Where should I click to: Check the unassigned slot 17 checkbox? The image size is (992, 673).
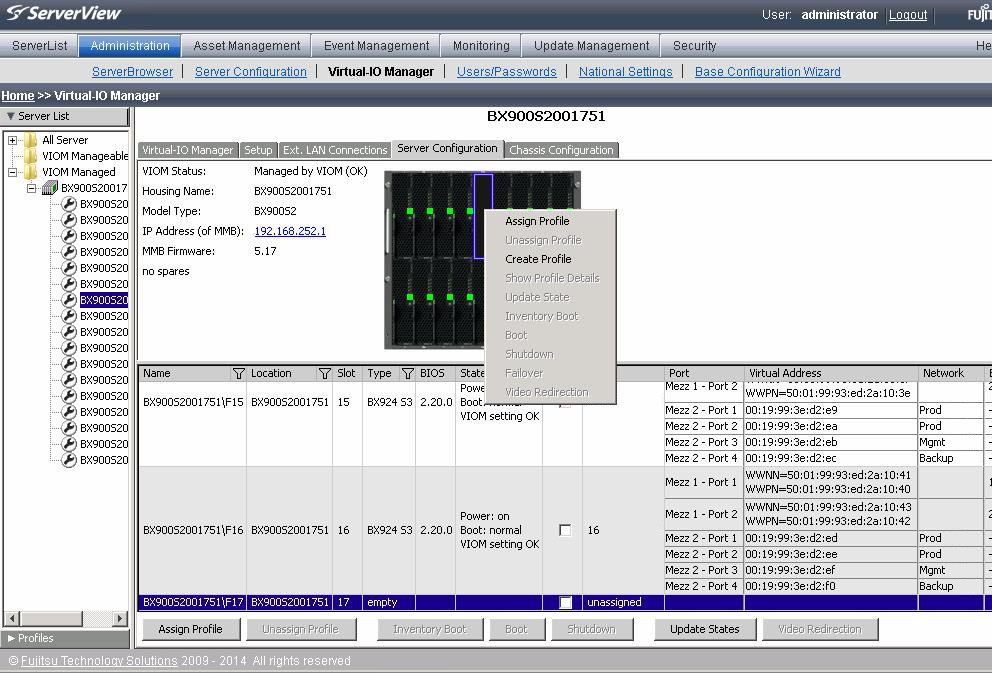pos(564,601)
